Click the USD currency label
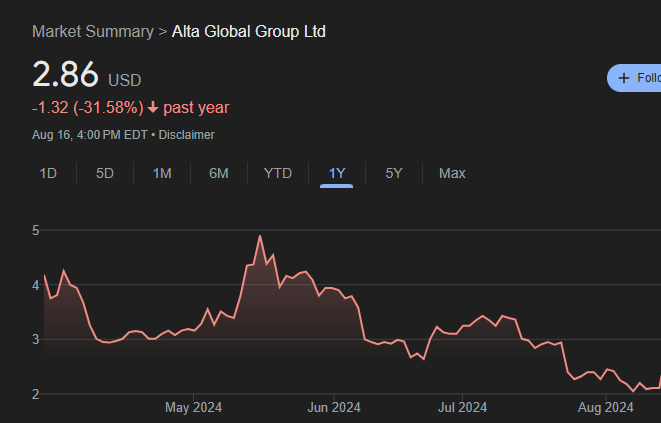Image resolution: width=661 pixels, height=423 pixels. coord(124,80)
